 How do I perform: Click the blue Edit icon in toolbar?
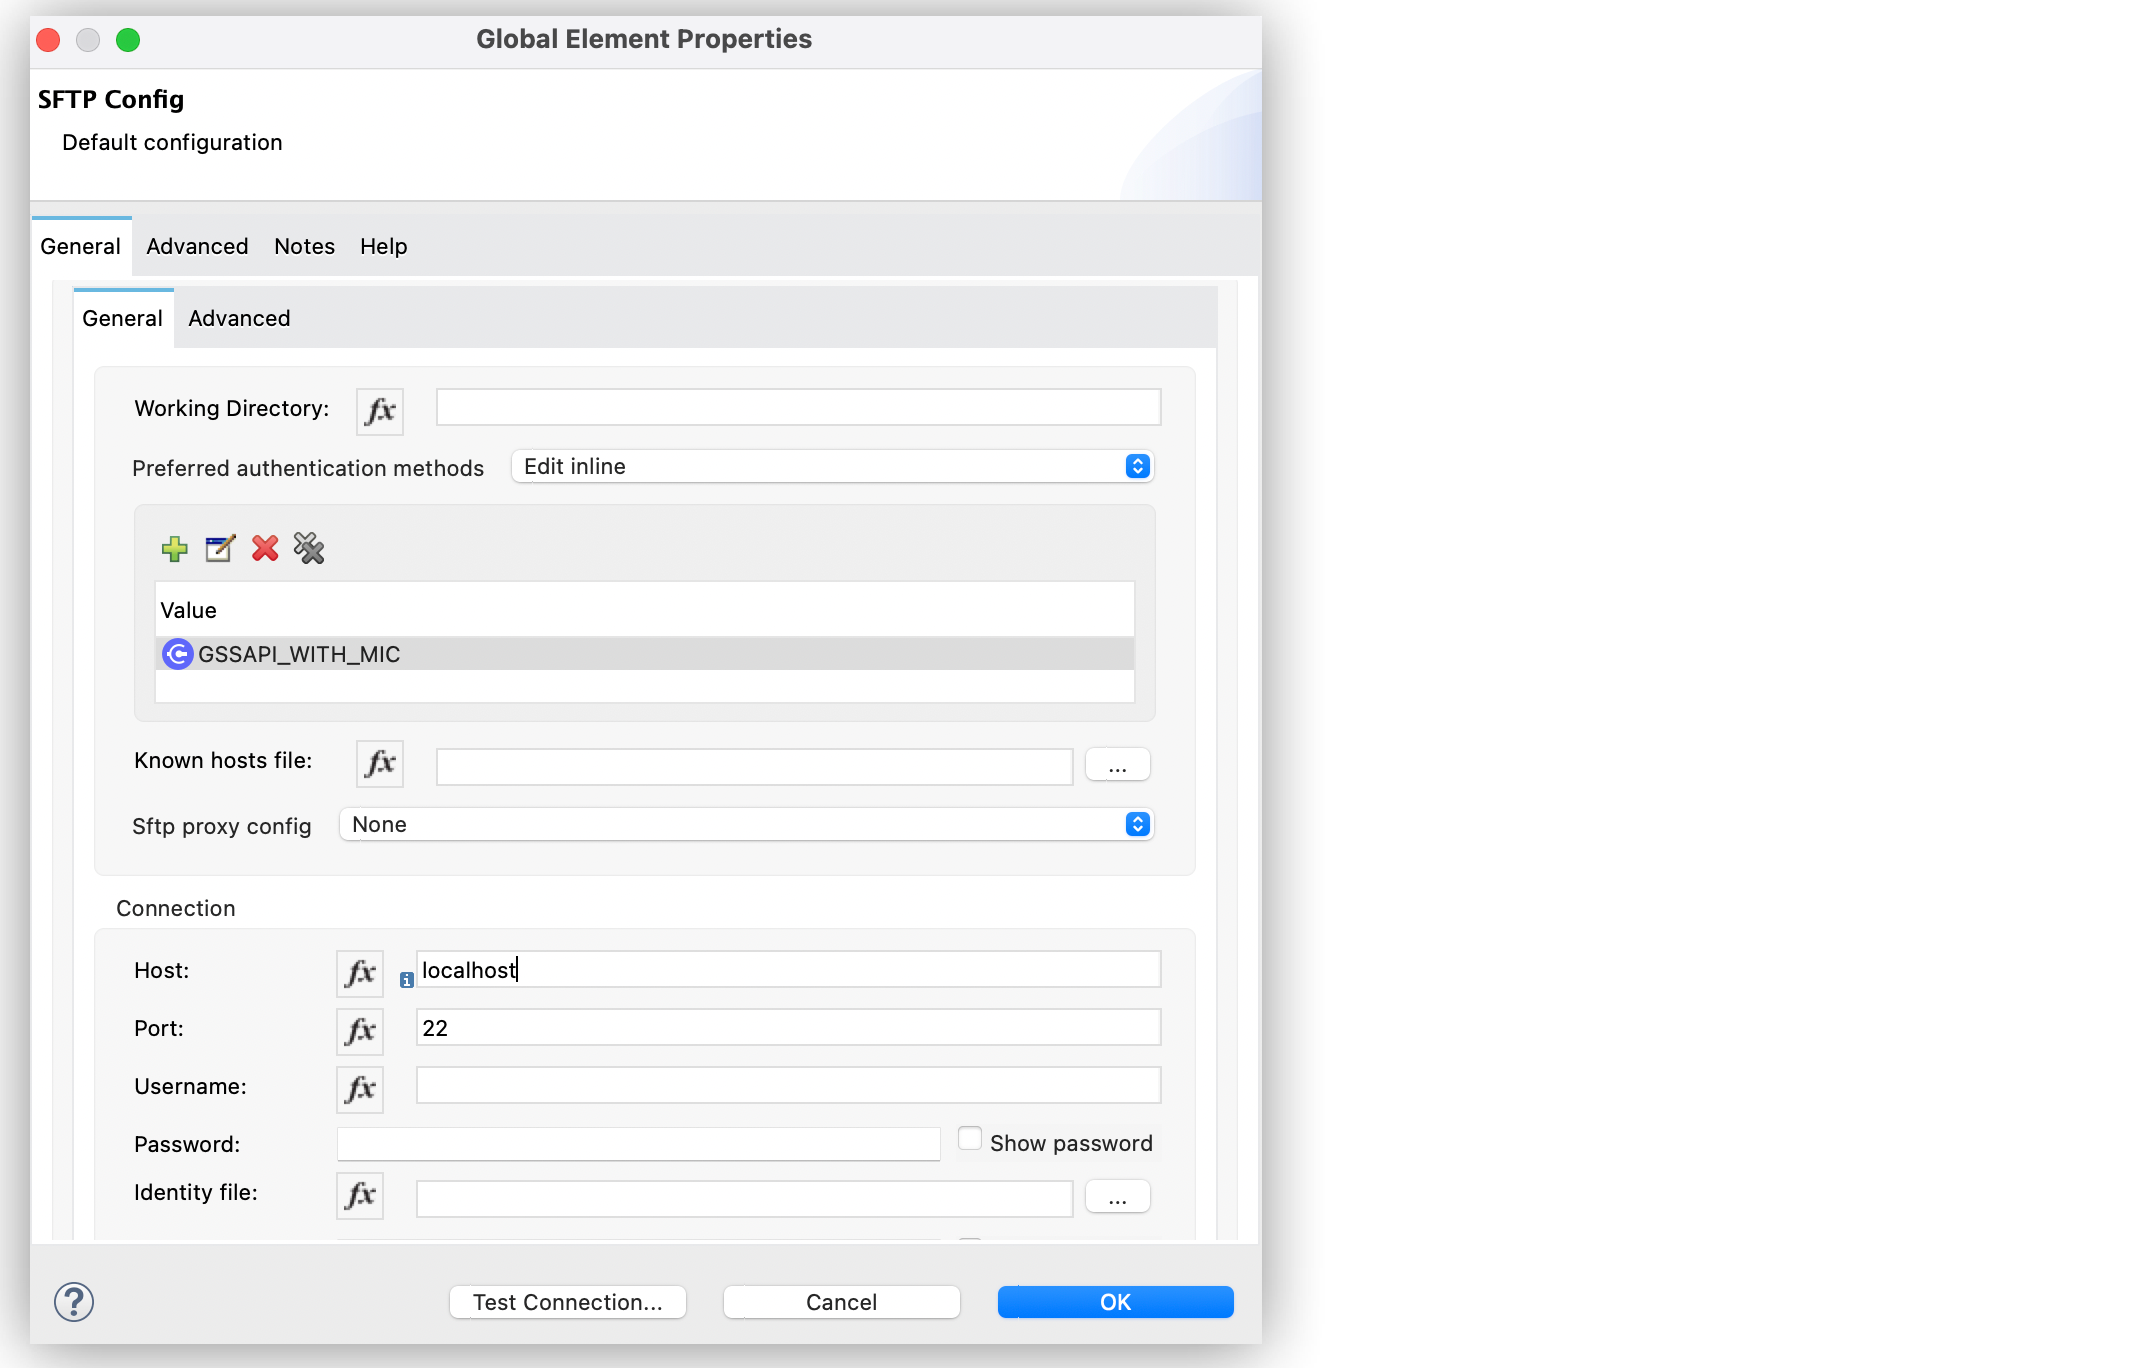(x=219, y=548)
